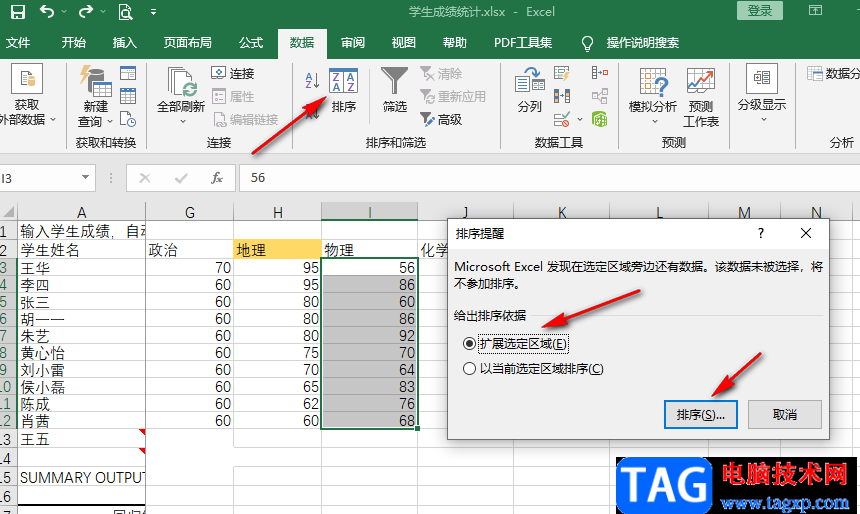Screen dimensions: 860x514
Task: Open the Get External Data (获取外部数据) menu
Action: click(27, 95)
